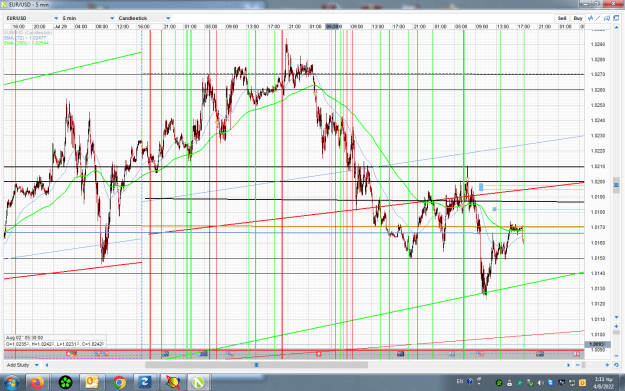Image resolution: width=625 pixels, height=391 pixels.
Task: Click the Buy button
Action: pyautogui.click(x=578, y=18)
